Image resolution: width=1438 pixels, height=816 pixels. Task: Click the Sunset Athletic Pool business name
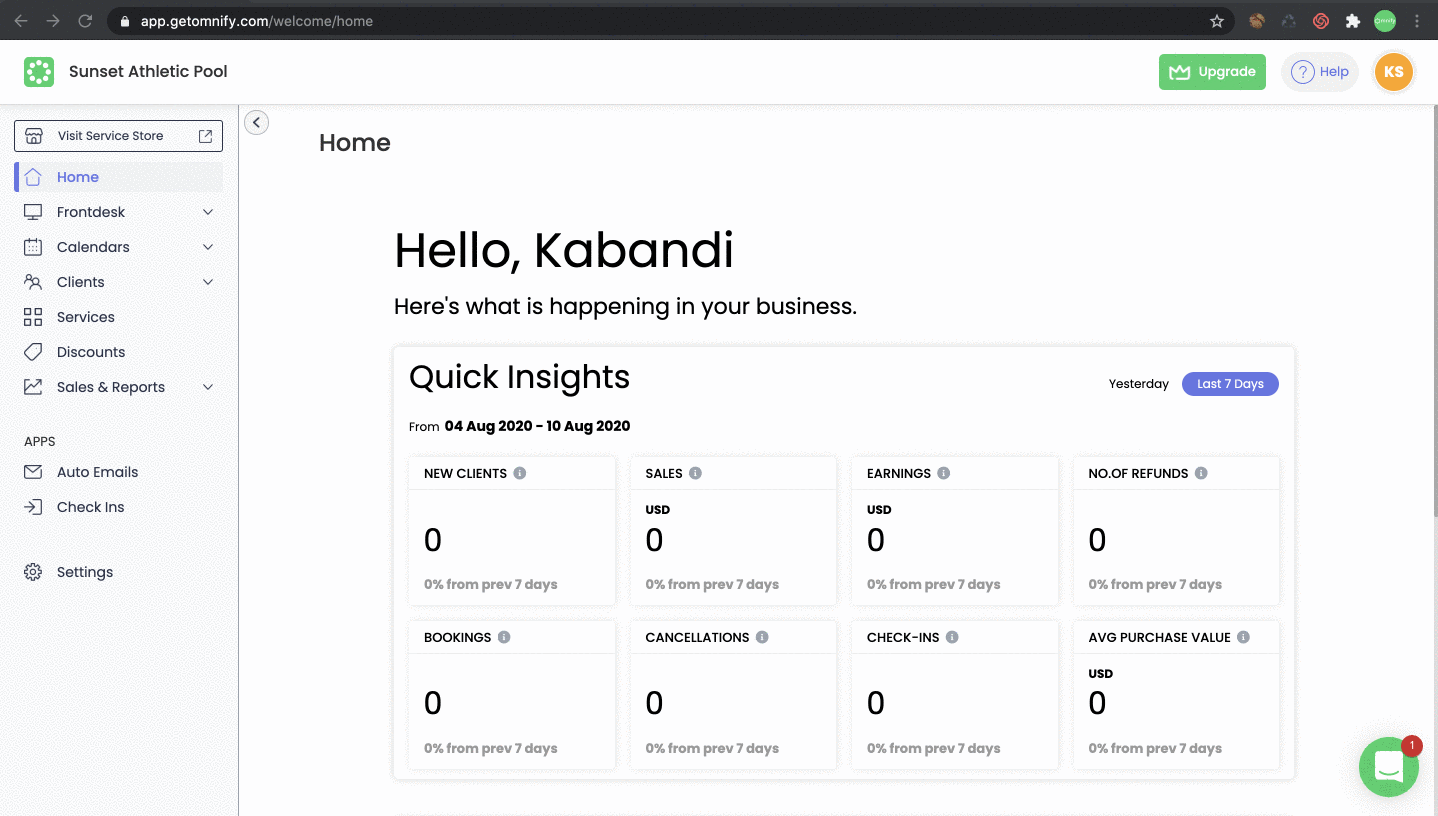tap(148, 72)
